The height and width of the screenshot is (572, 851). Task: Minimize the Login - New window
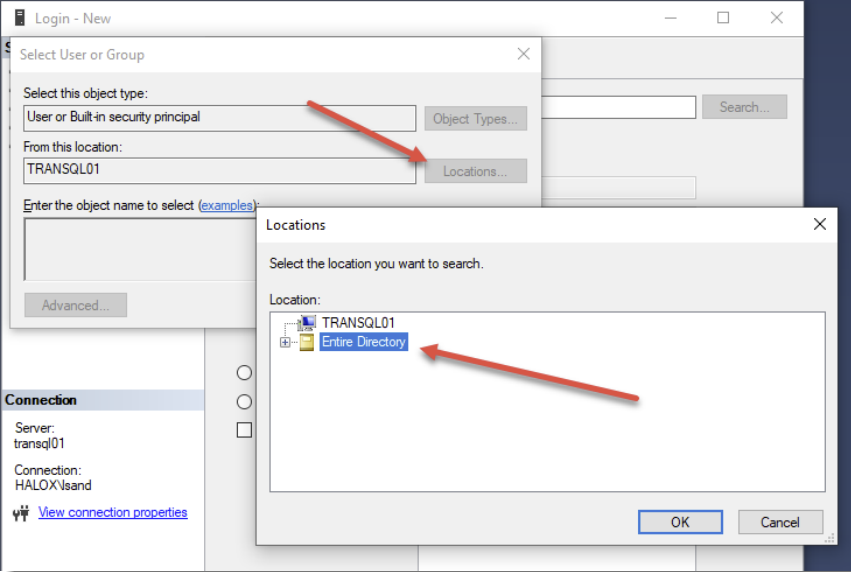671,18
